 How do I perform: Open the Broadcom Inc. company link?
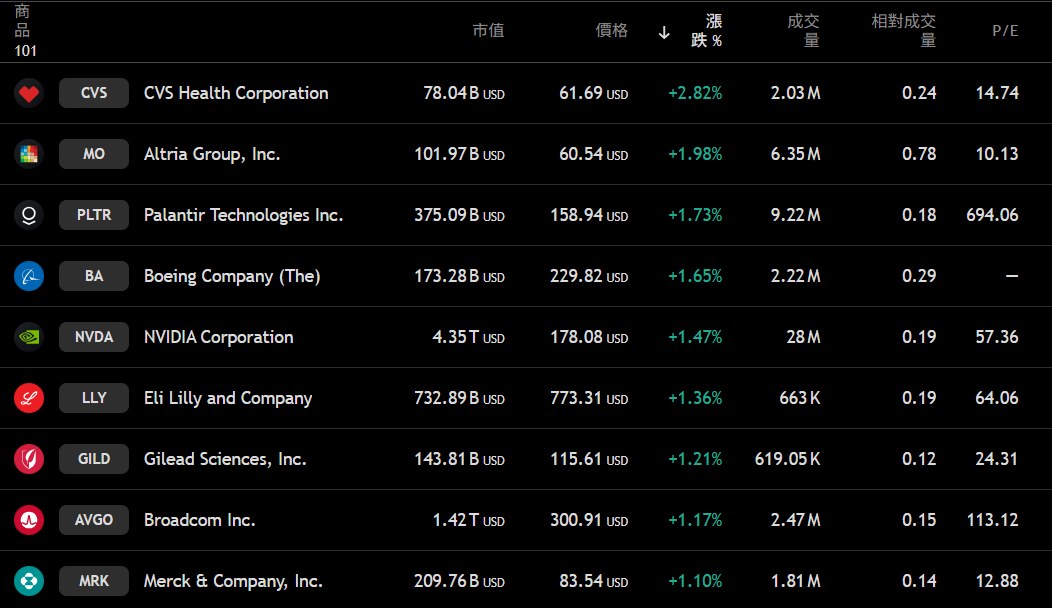click(x=200, y=520)
